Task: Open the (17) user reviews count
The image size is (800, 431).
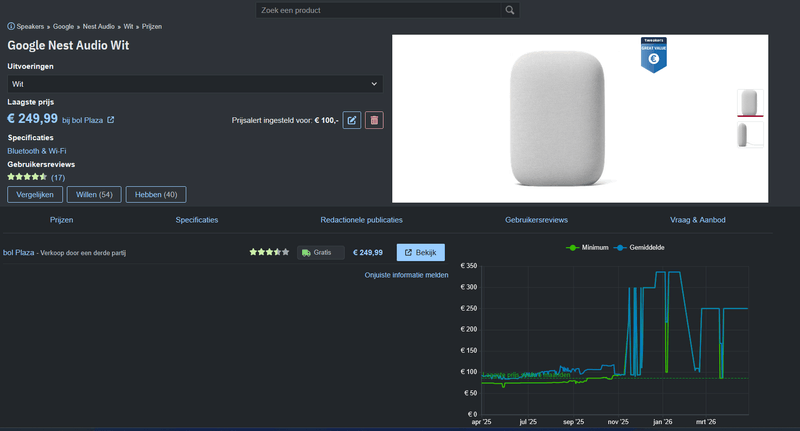Action: (x=58, y=178)
